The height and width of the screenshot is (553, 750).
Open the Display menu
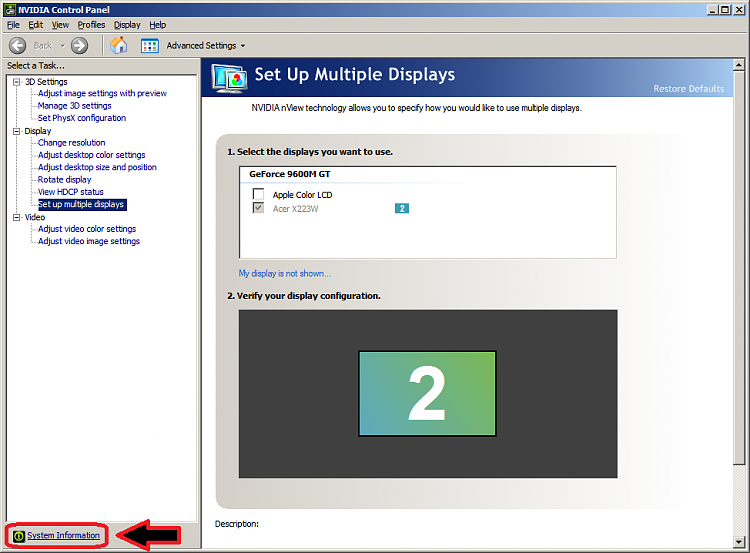[x=127, y=25]
